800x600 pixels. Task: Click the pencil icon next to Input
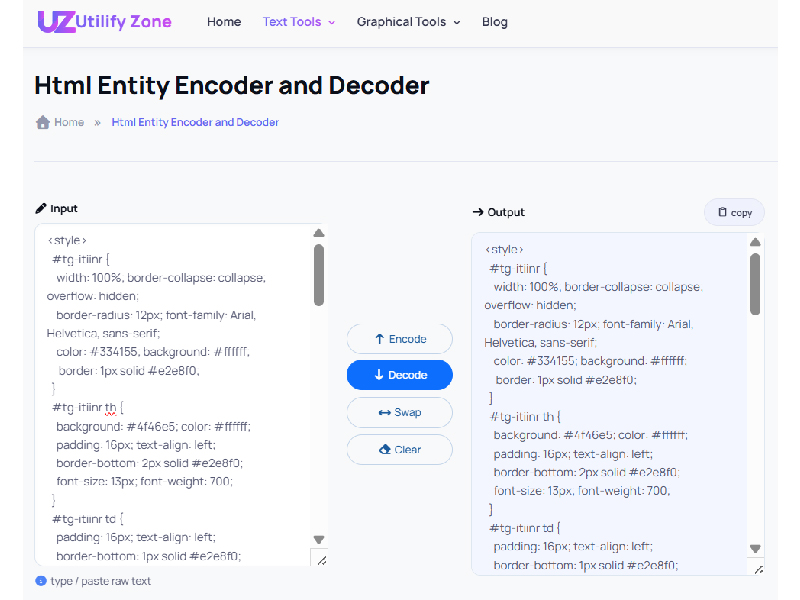(38, 208)
